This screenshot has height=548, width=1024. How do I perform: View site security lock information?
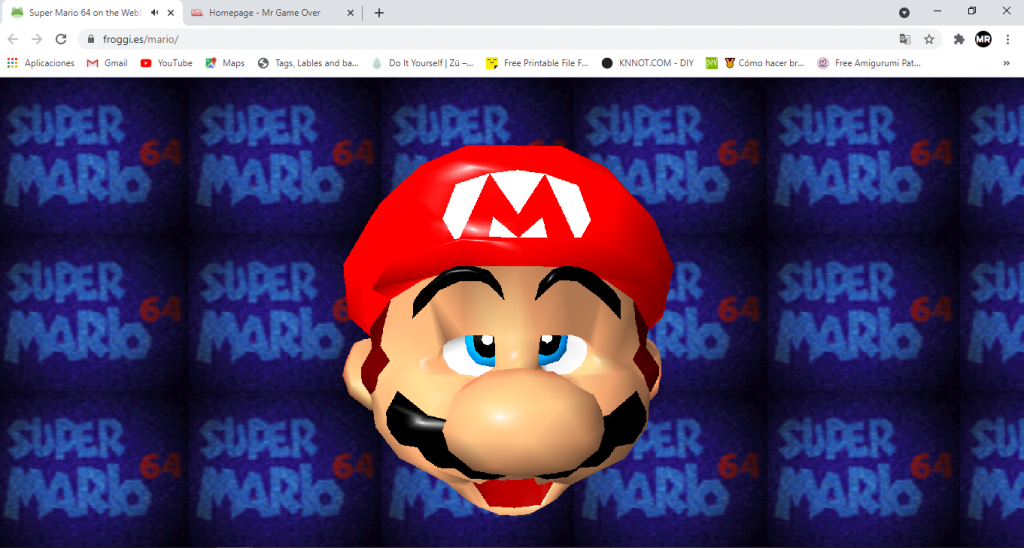tap(91, 39)
